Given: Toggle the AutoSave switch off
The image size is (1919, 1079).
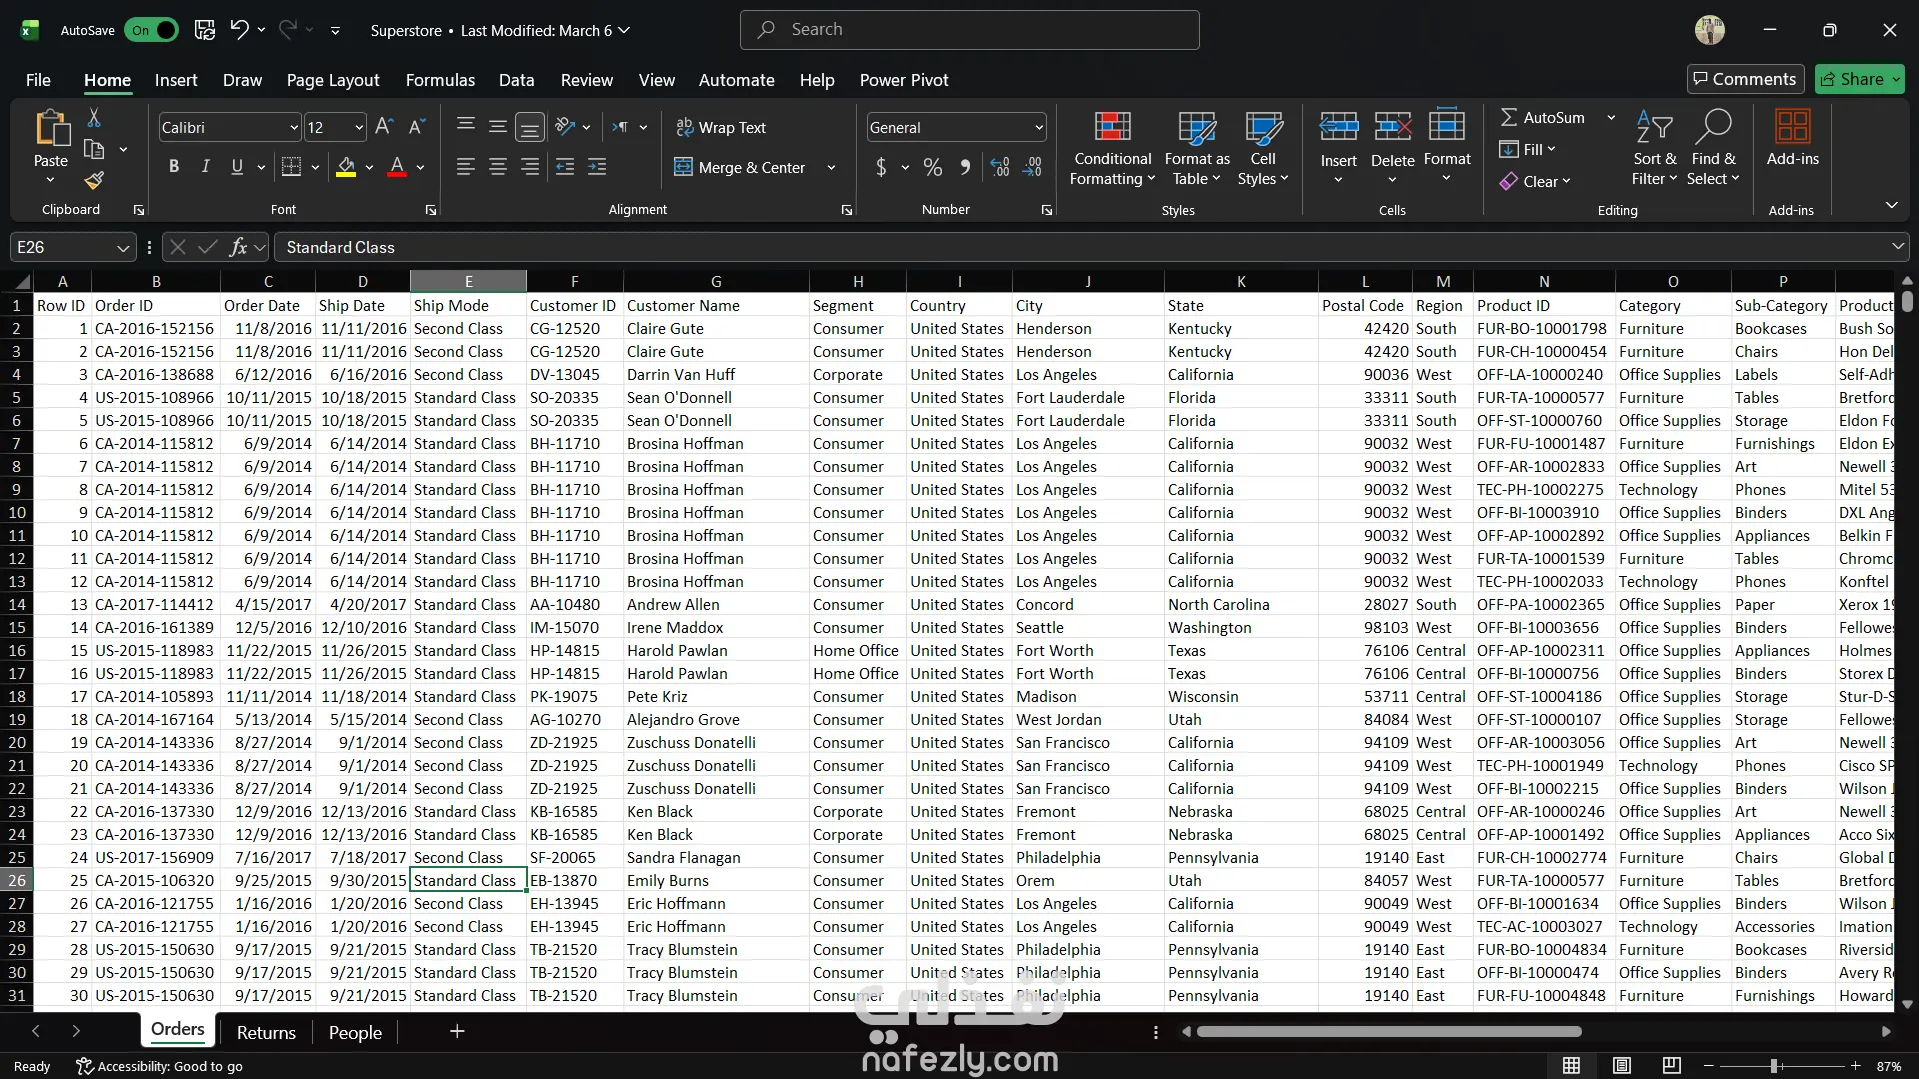Looking at the screenshot, I should click(151, 30).
